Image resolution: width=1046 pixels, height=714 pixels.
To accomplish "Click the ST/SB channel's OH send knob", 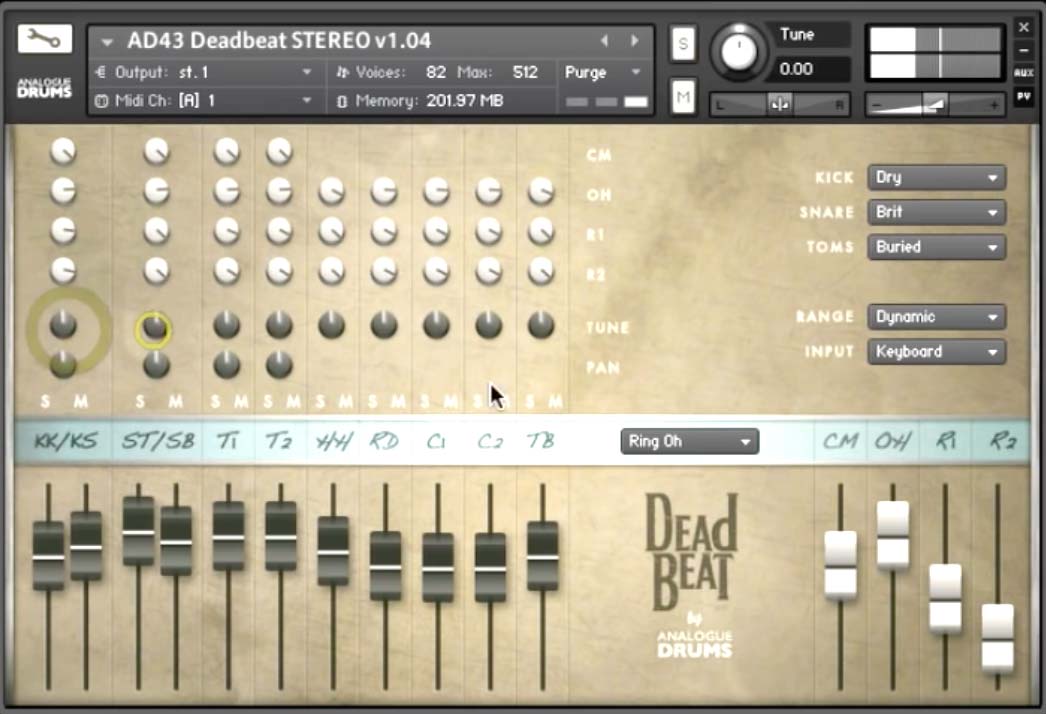I will (157, 192).
